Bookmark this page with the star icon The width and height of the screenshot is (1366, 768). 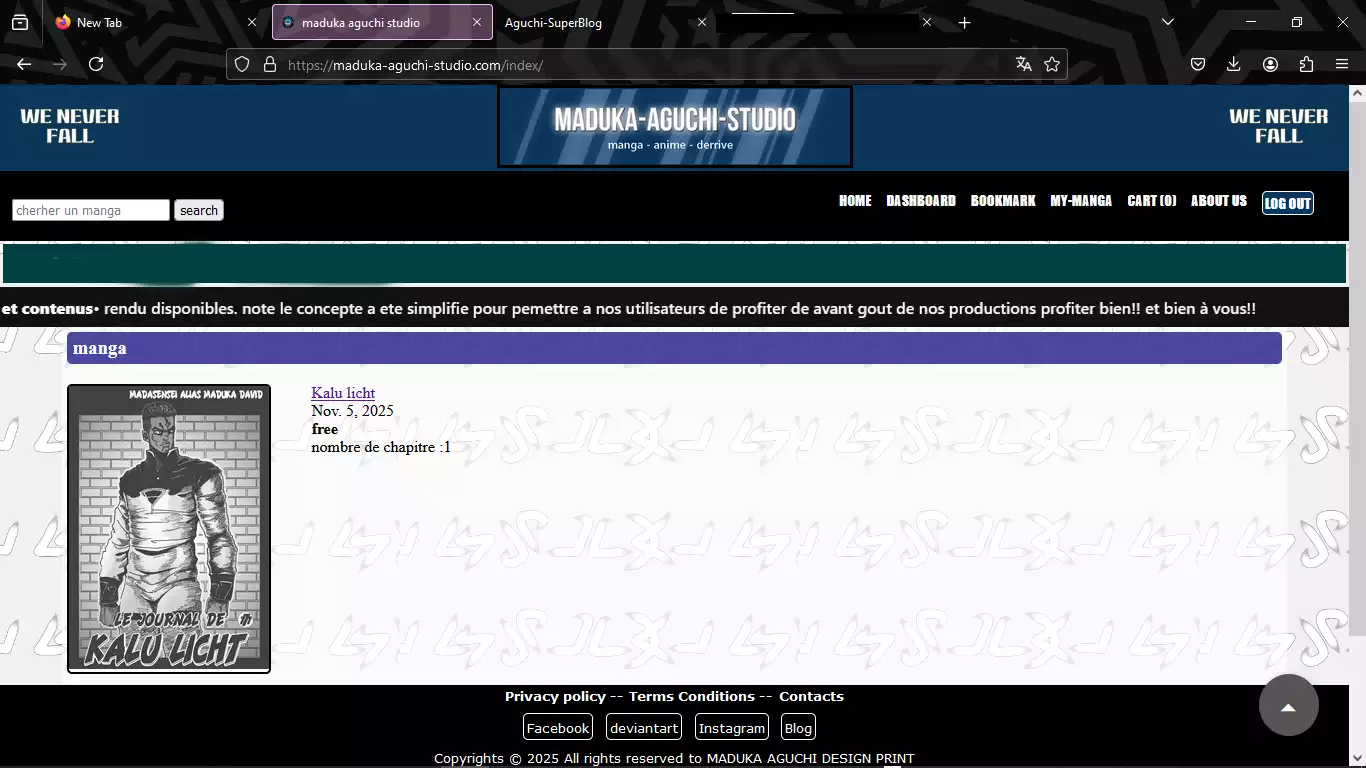coord(1052,64)
